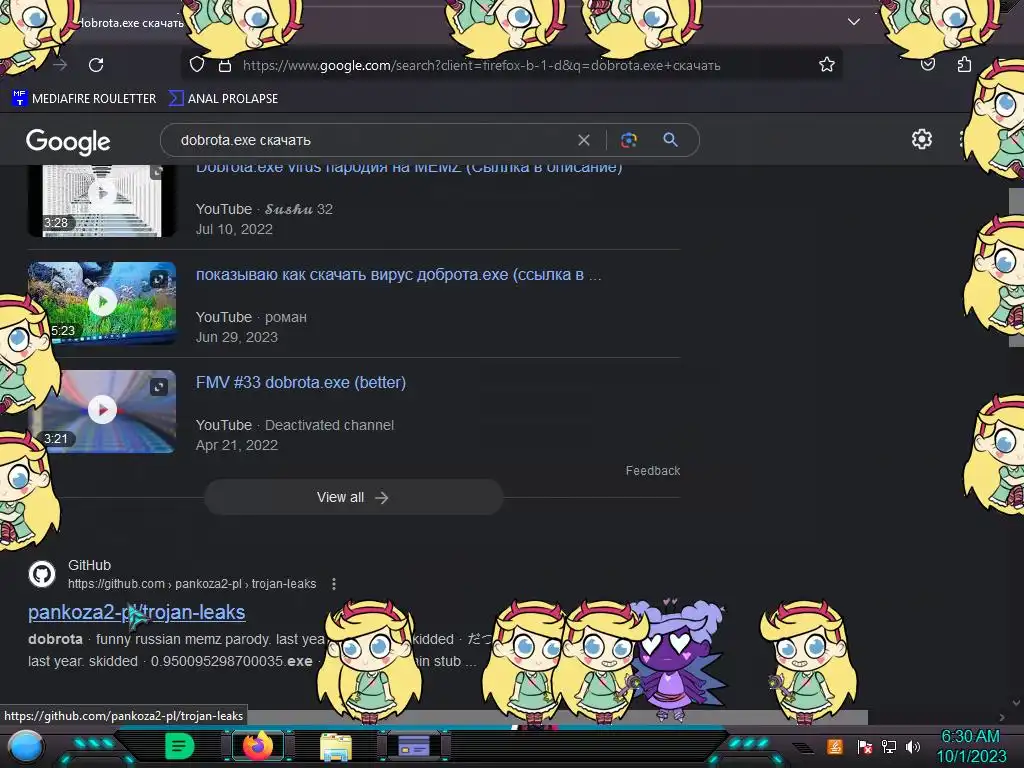This screenshot has height=768, width=1024.
Task: Click the network tray icon
Action: 889,746
